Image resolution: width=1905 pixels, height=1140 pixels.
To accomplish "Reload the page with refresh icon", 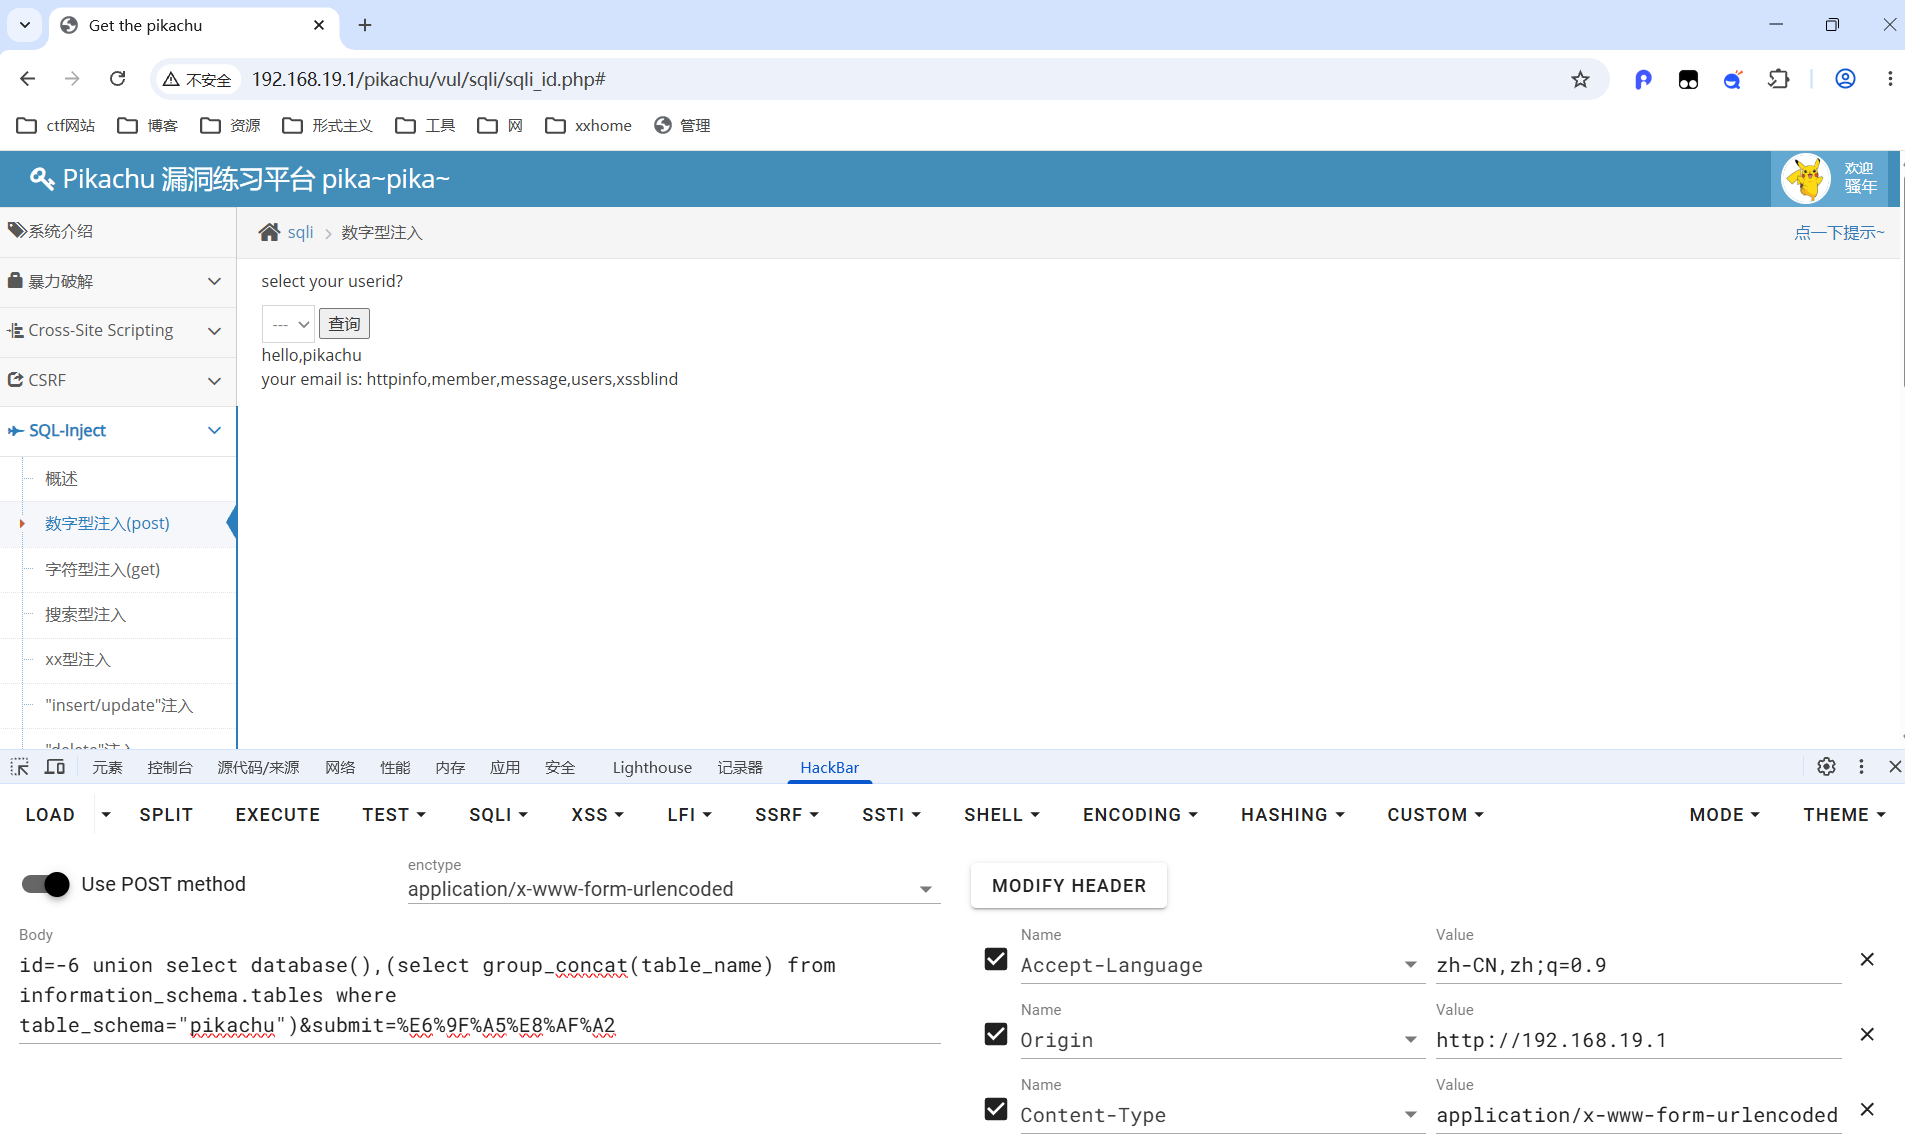I will point(117,79).
